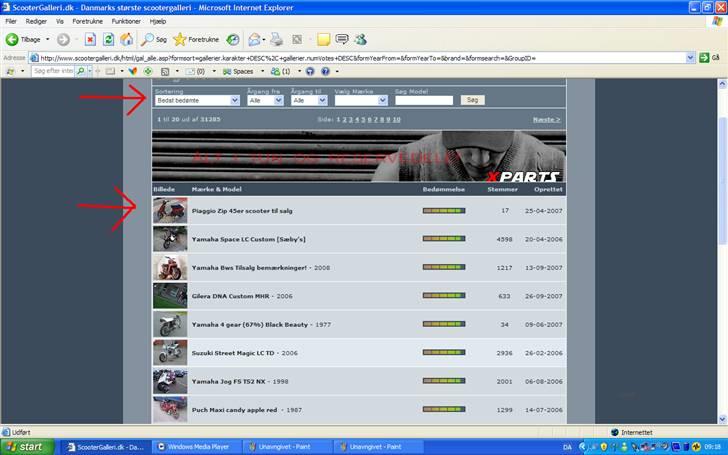
Task: Switch to Windows Media Player in the taskbar
Action: tap(198, 447)
